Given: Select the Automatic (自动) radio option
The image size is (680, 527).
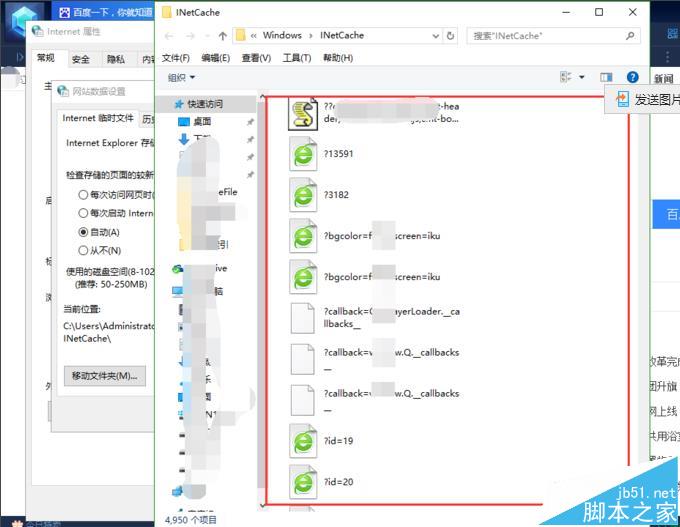Looking at the screenshot, I should click(x=83, y=232).
